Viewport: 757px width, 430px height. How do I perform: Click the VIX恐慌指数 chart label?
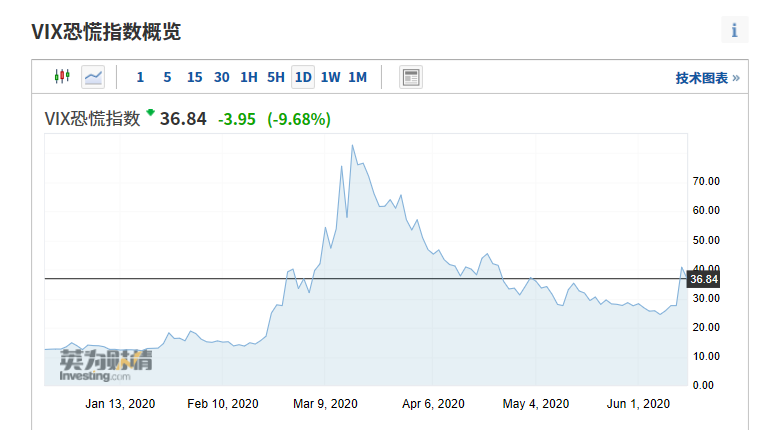tap(92, 119)
